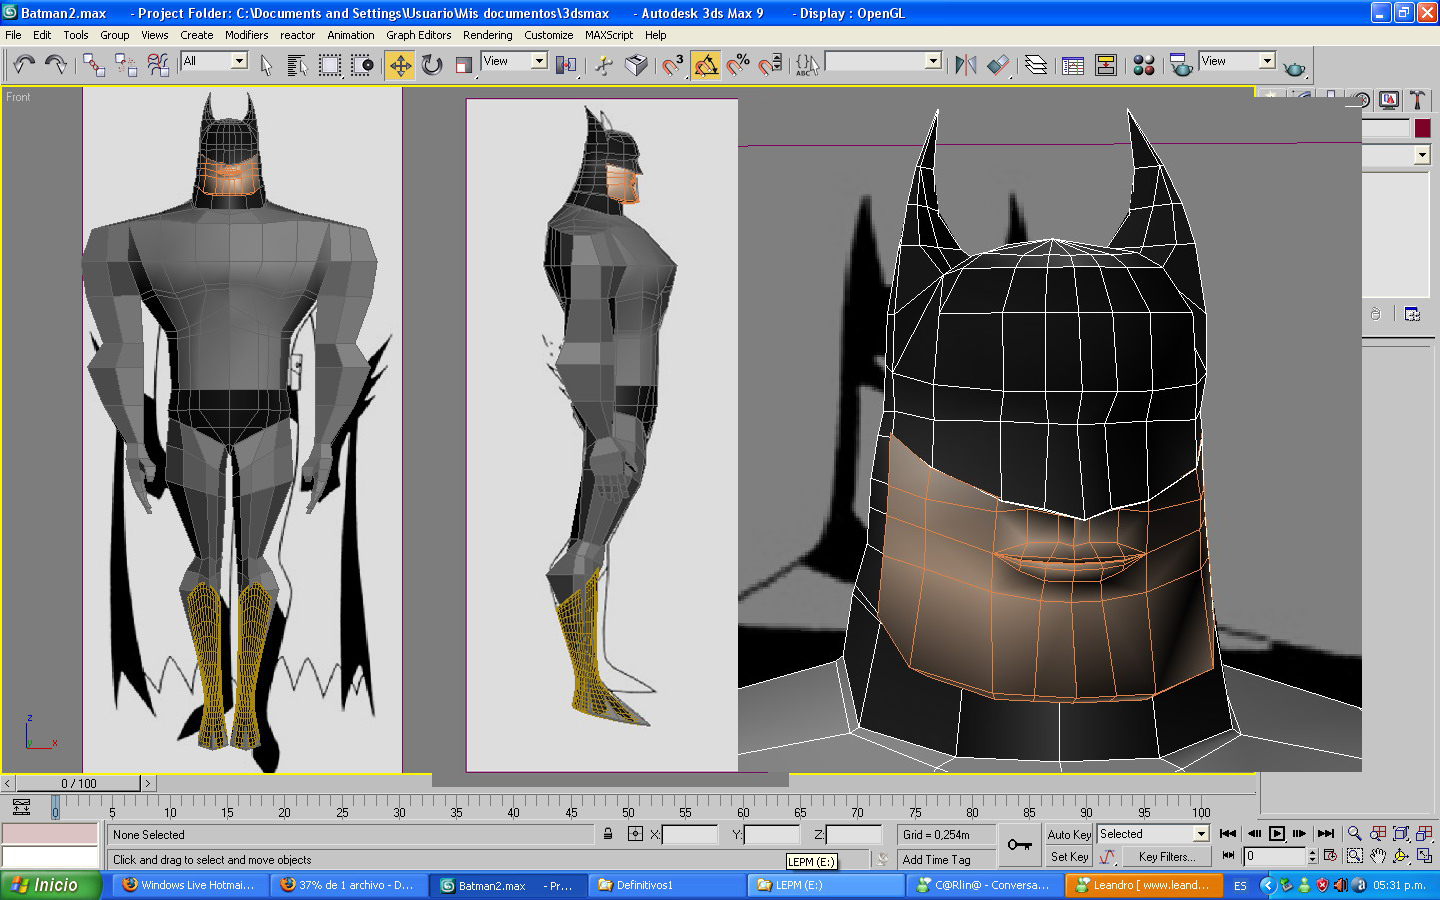Toggle the Auto Key mode
The width and height of the screenshot is (1440, 900).
(x=1068, y=834)
